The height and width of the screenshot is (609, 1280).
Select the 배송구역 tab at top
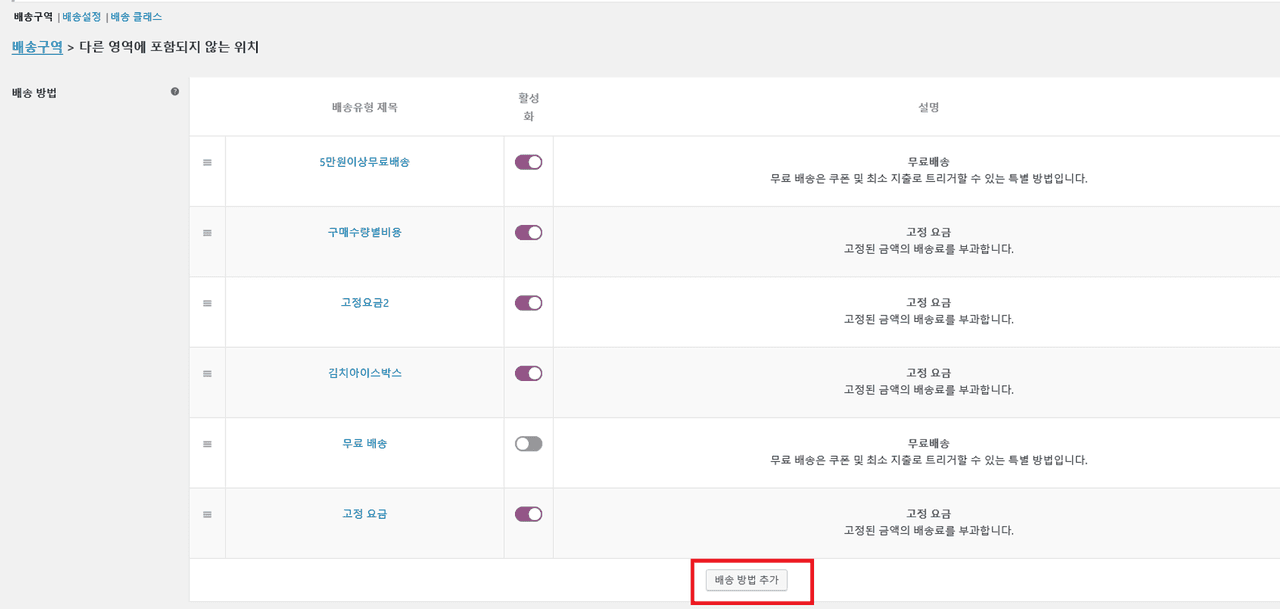click(33, 17)
